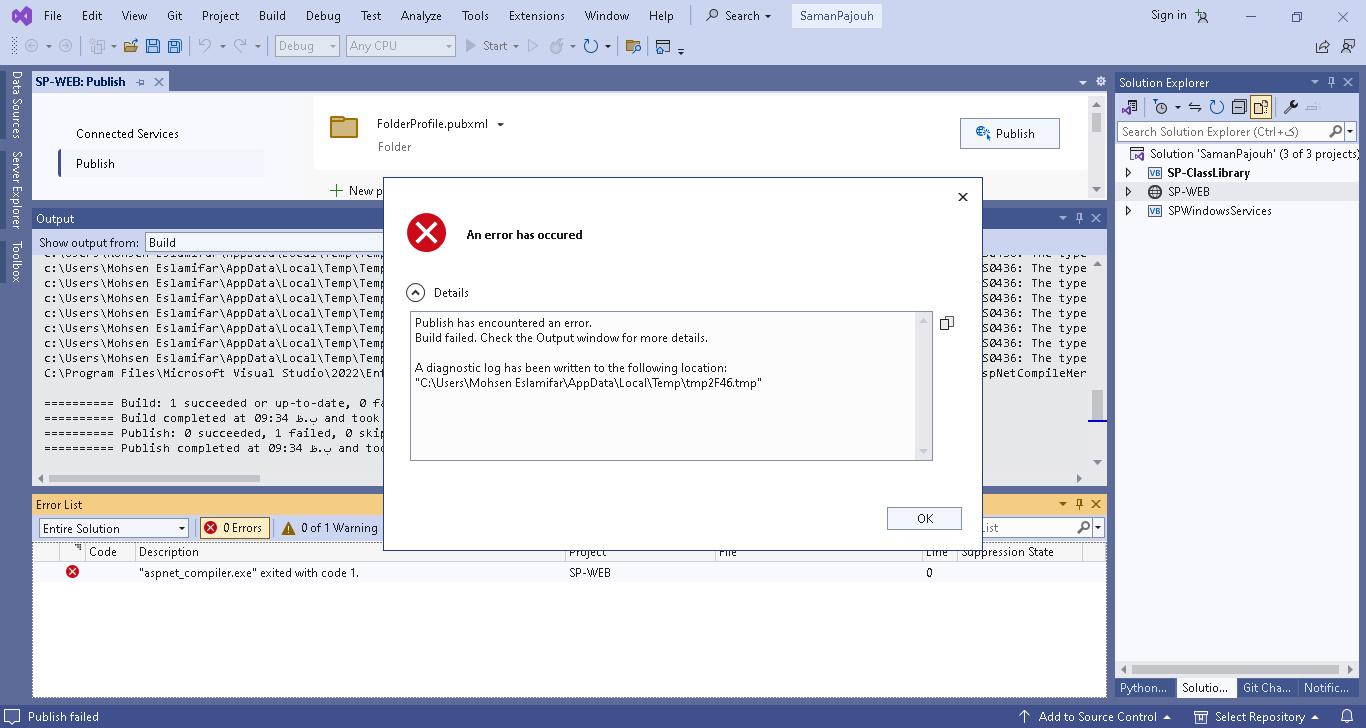Click the SP-WEB globe project icon

[1155, 192]
